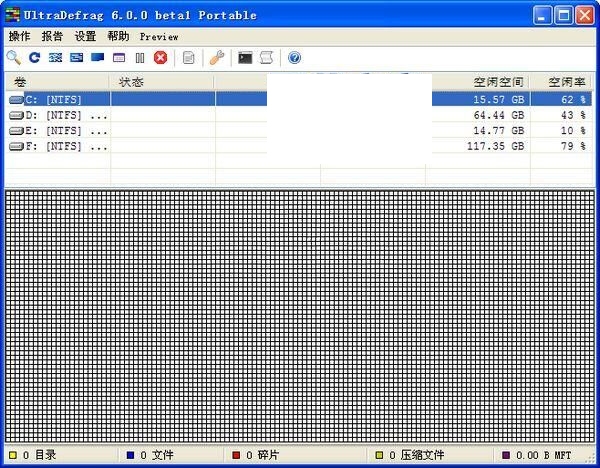Screen dimensions: 600x468
Task: Sort by the 空闲率 column header
Action: point(561,82)
